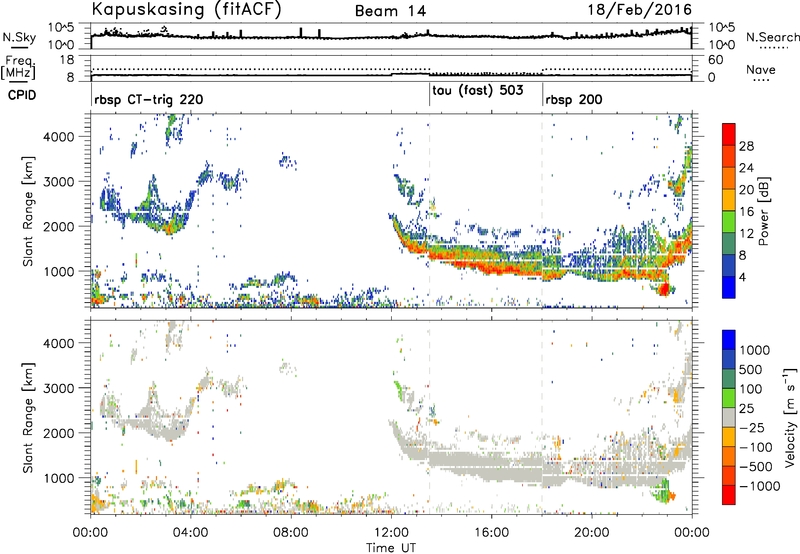This screenshot has height=554, width=800.
Task: Pick the red top segment of Power colorbar
Action: click(729, 134)
